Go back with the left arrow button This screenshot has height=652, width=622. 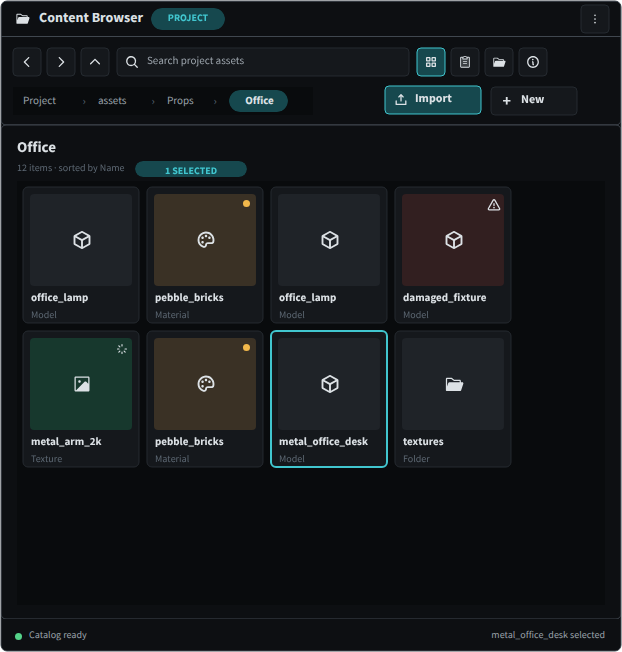27,62
